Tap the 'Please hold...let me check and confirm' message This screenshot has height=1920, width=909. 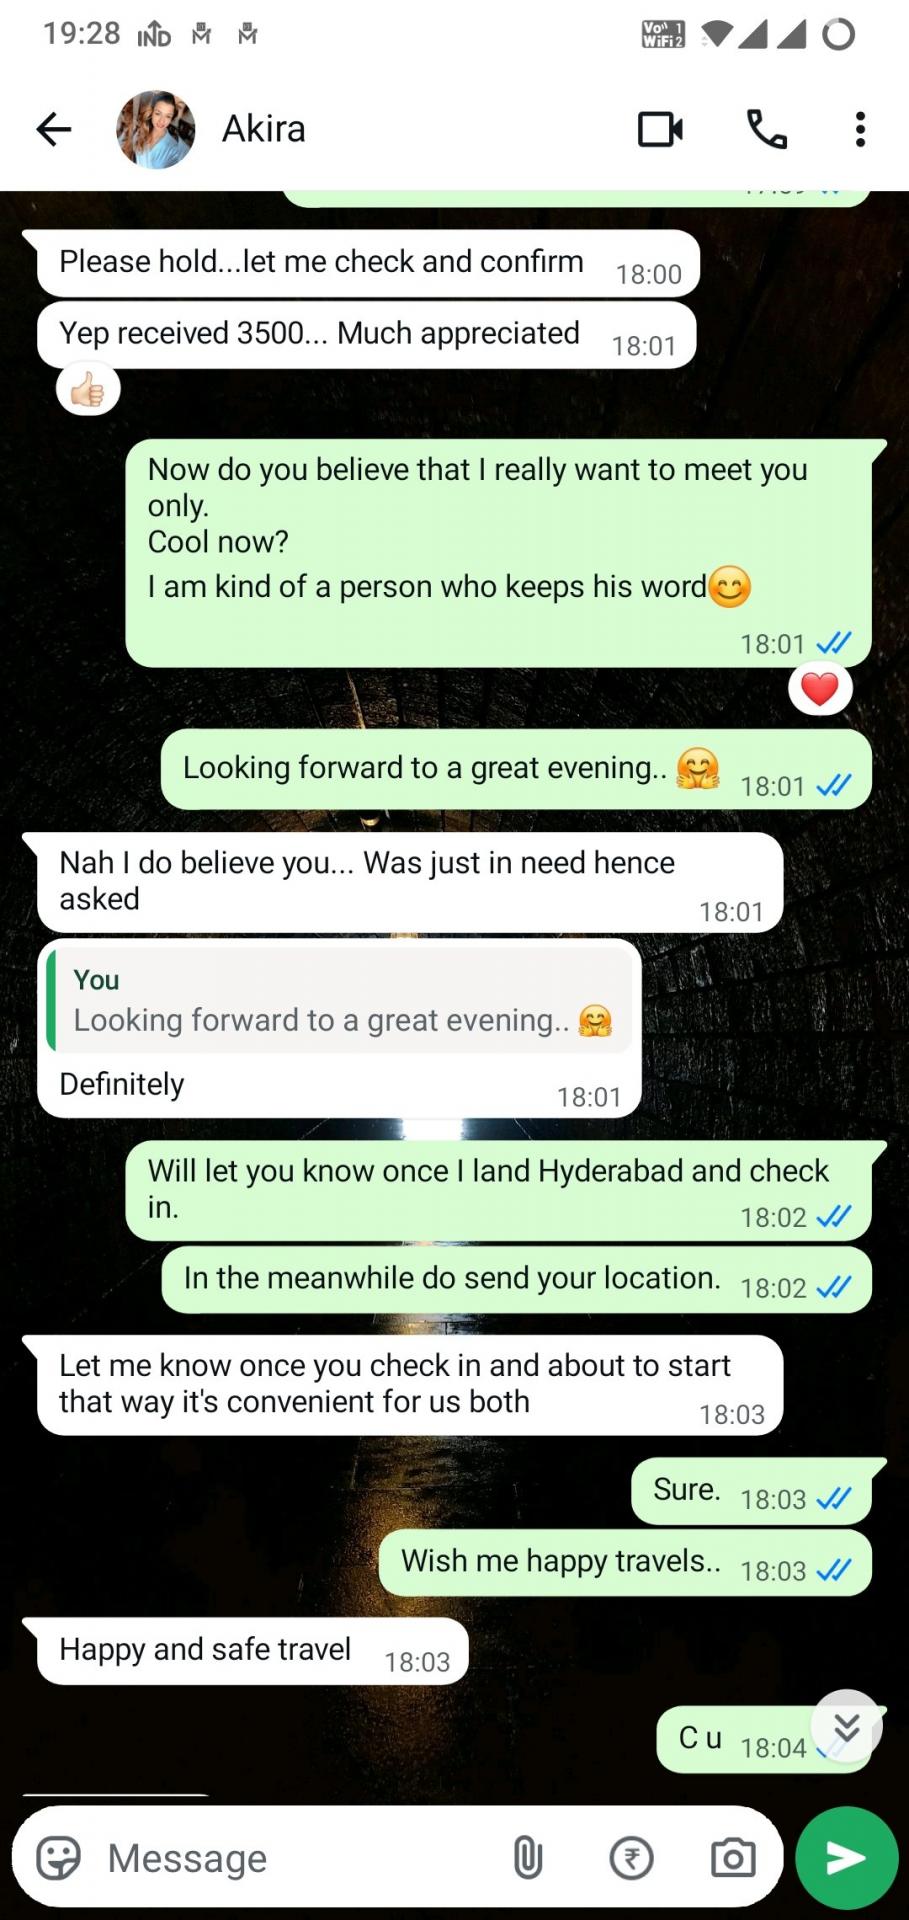(x=368, y=264)
